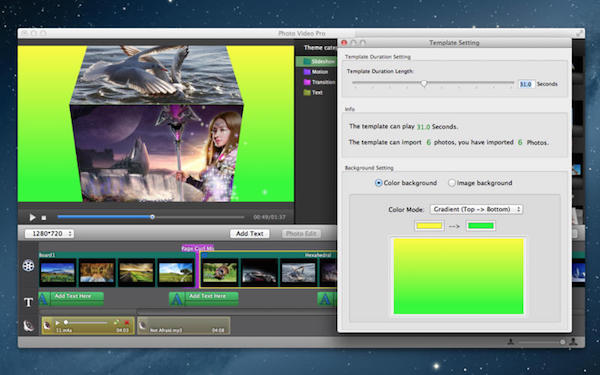Click the zoom-out person icon in the Photo Video Pro status bar
This screenshot has height=375, width=600.
(510, 342)
